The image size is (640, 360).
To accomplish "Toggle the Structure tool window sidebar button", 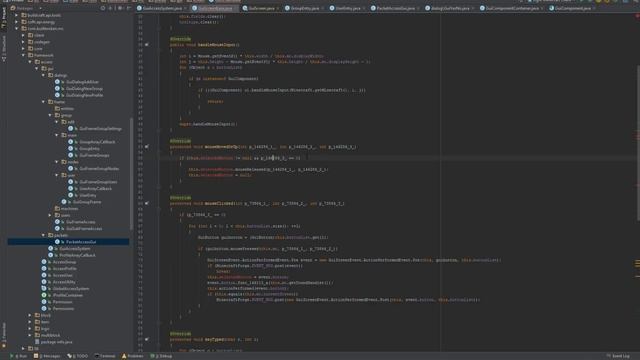I will tap(4, 49).
